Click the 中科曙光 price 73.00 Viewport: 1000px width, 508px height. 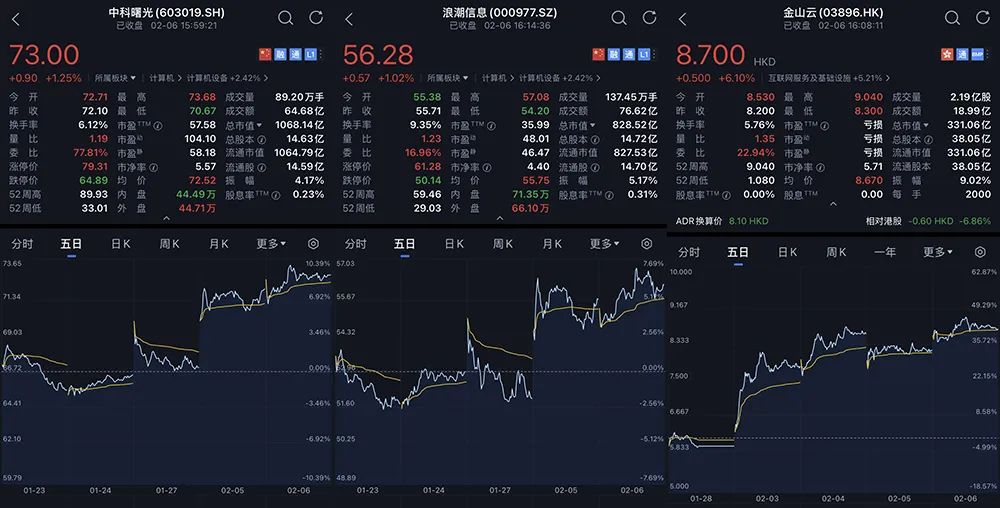pos(44,55)
